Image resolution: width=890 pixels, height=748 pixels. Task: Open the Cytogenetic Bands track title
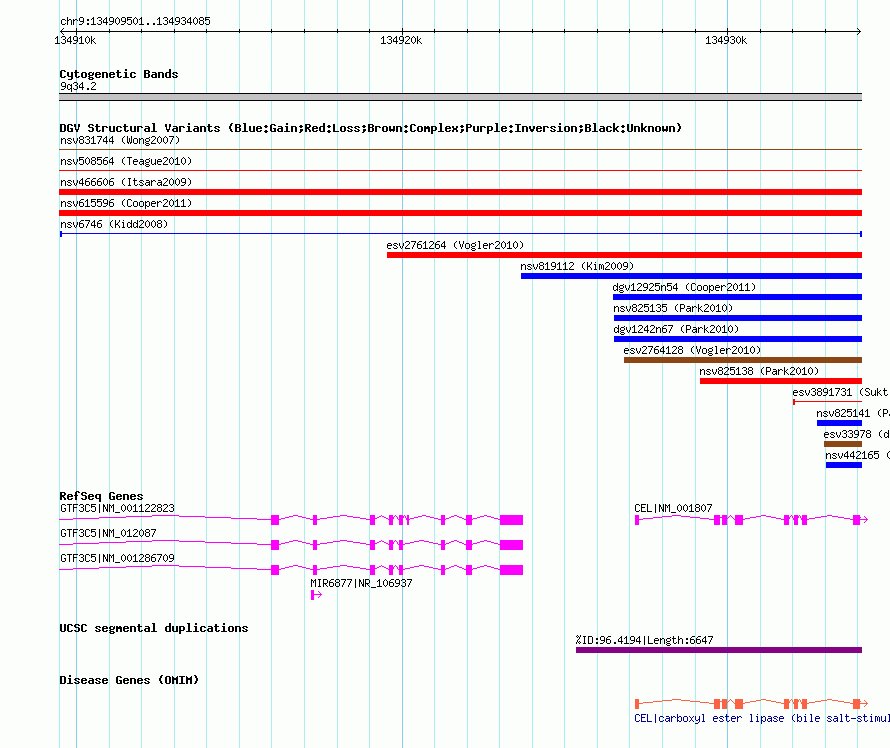click(x=119, y=74)
